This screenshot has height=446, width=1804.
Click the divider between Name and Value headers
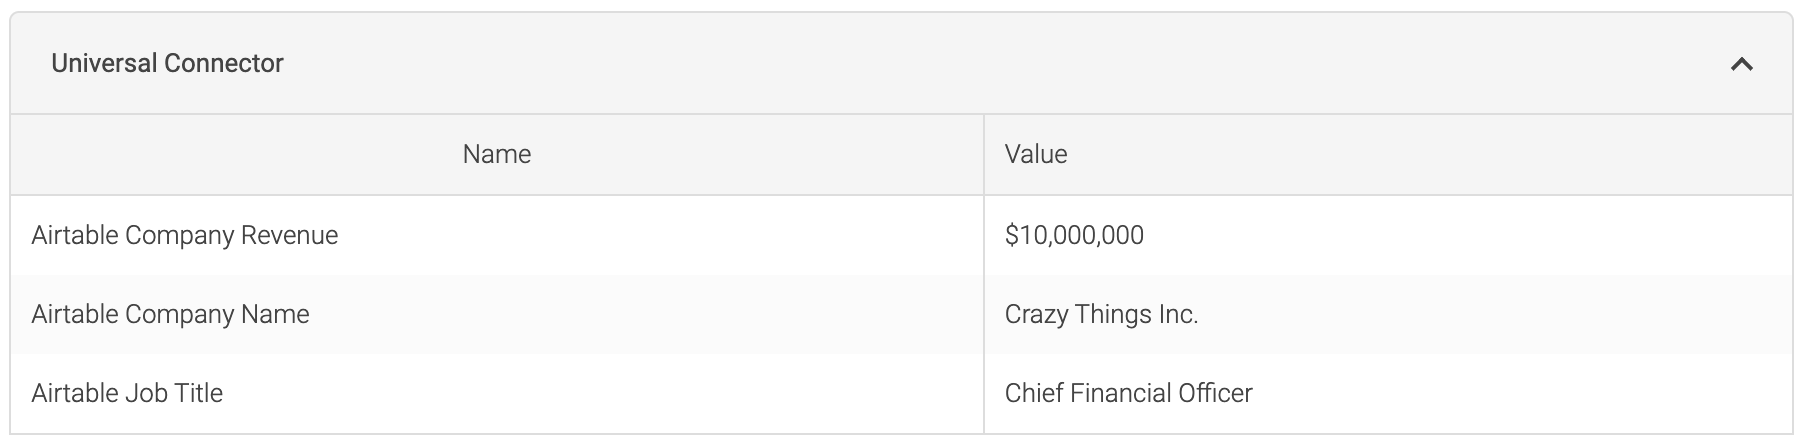tap(984, 154)
